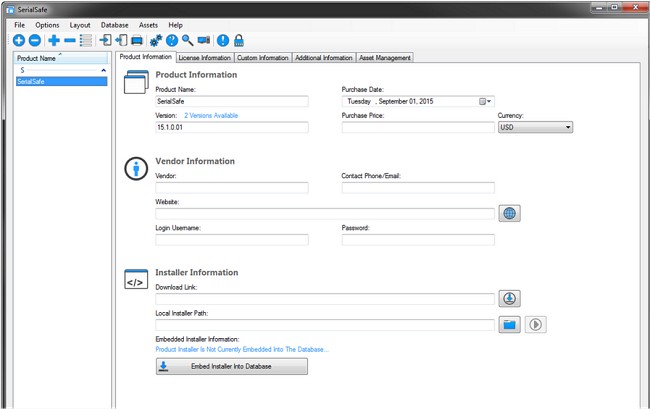Click Embed Installer Into Database button
The width and height of the screenshot is (650, 409).
pos(232,366)
